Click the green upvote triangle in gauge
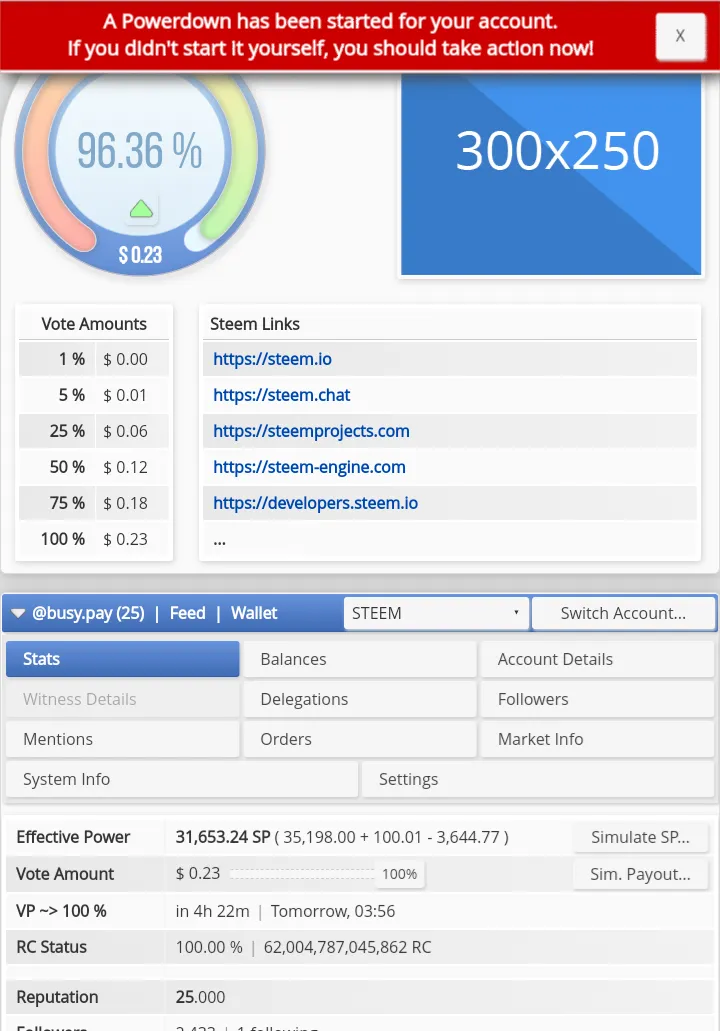Viewport: 720px width, 1031px height. click(141, 210)
